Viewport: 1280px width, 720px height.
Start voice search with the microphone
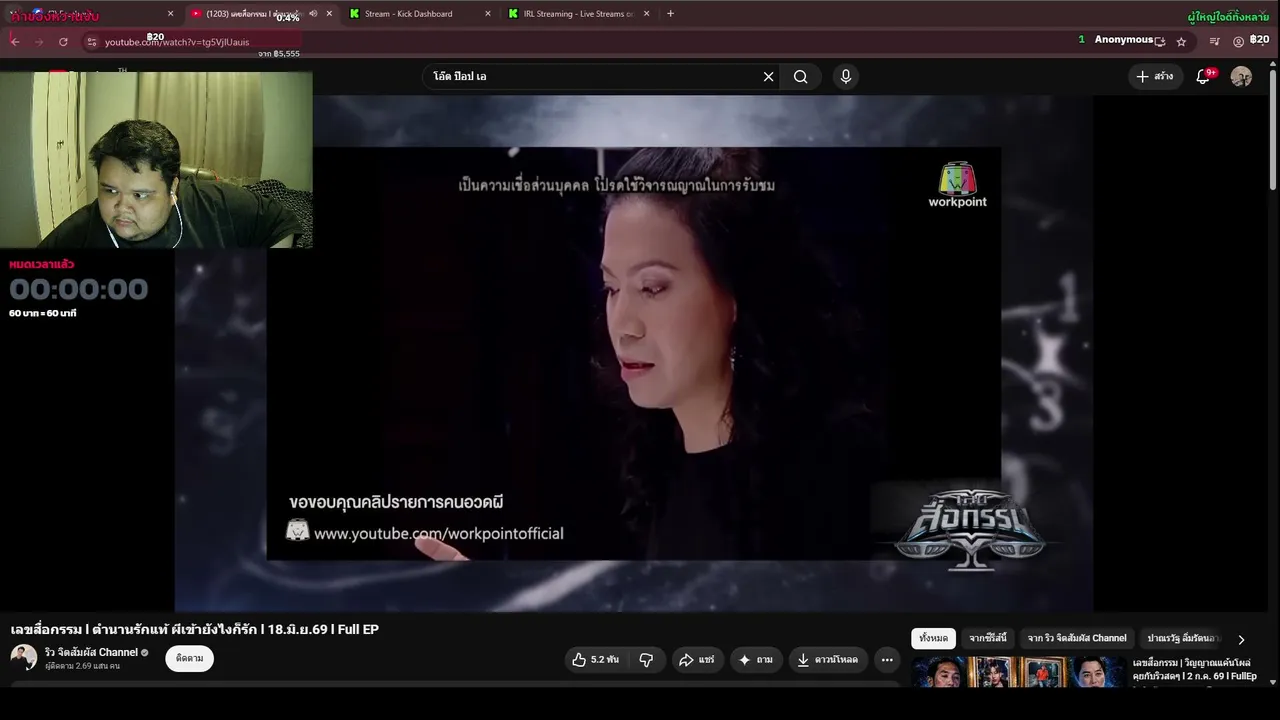[846, 77]
